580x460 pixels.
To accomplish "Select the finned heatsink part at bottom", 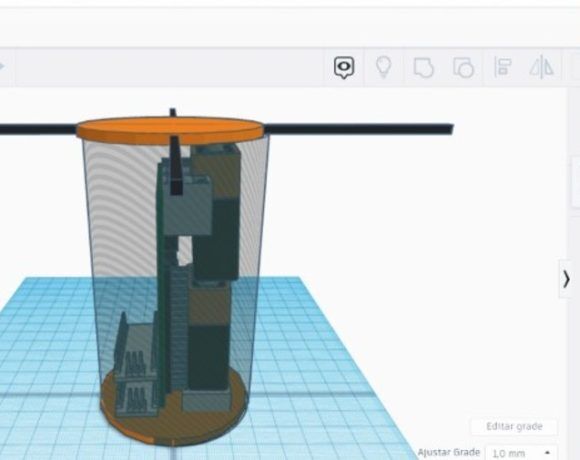I will tap(134, 370).
